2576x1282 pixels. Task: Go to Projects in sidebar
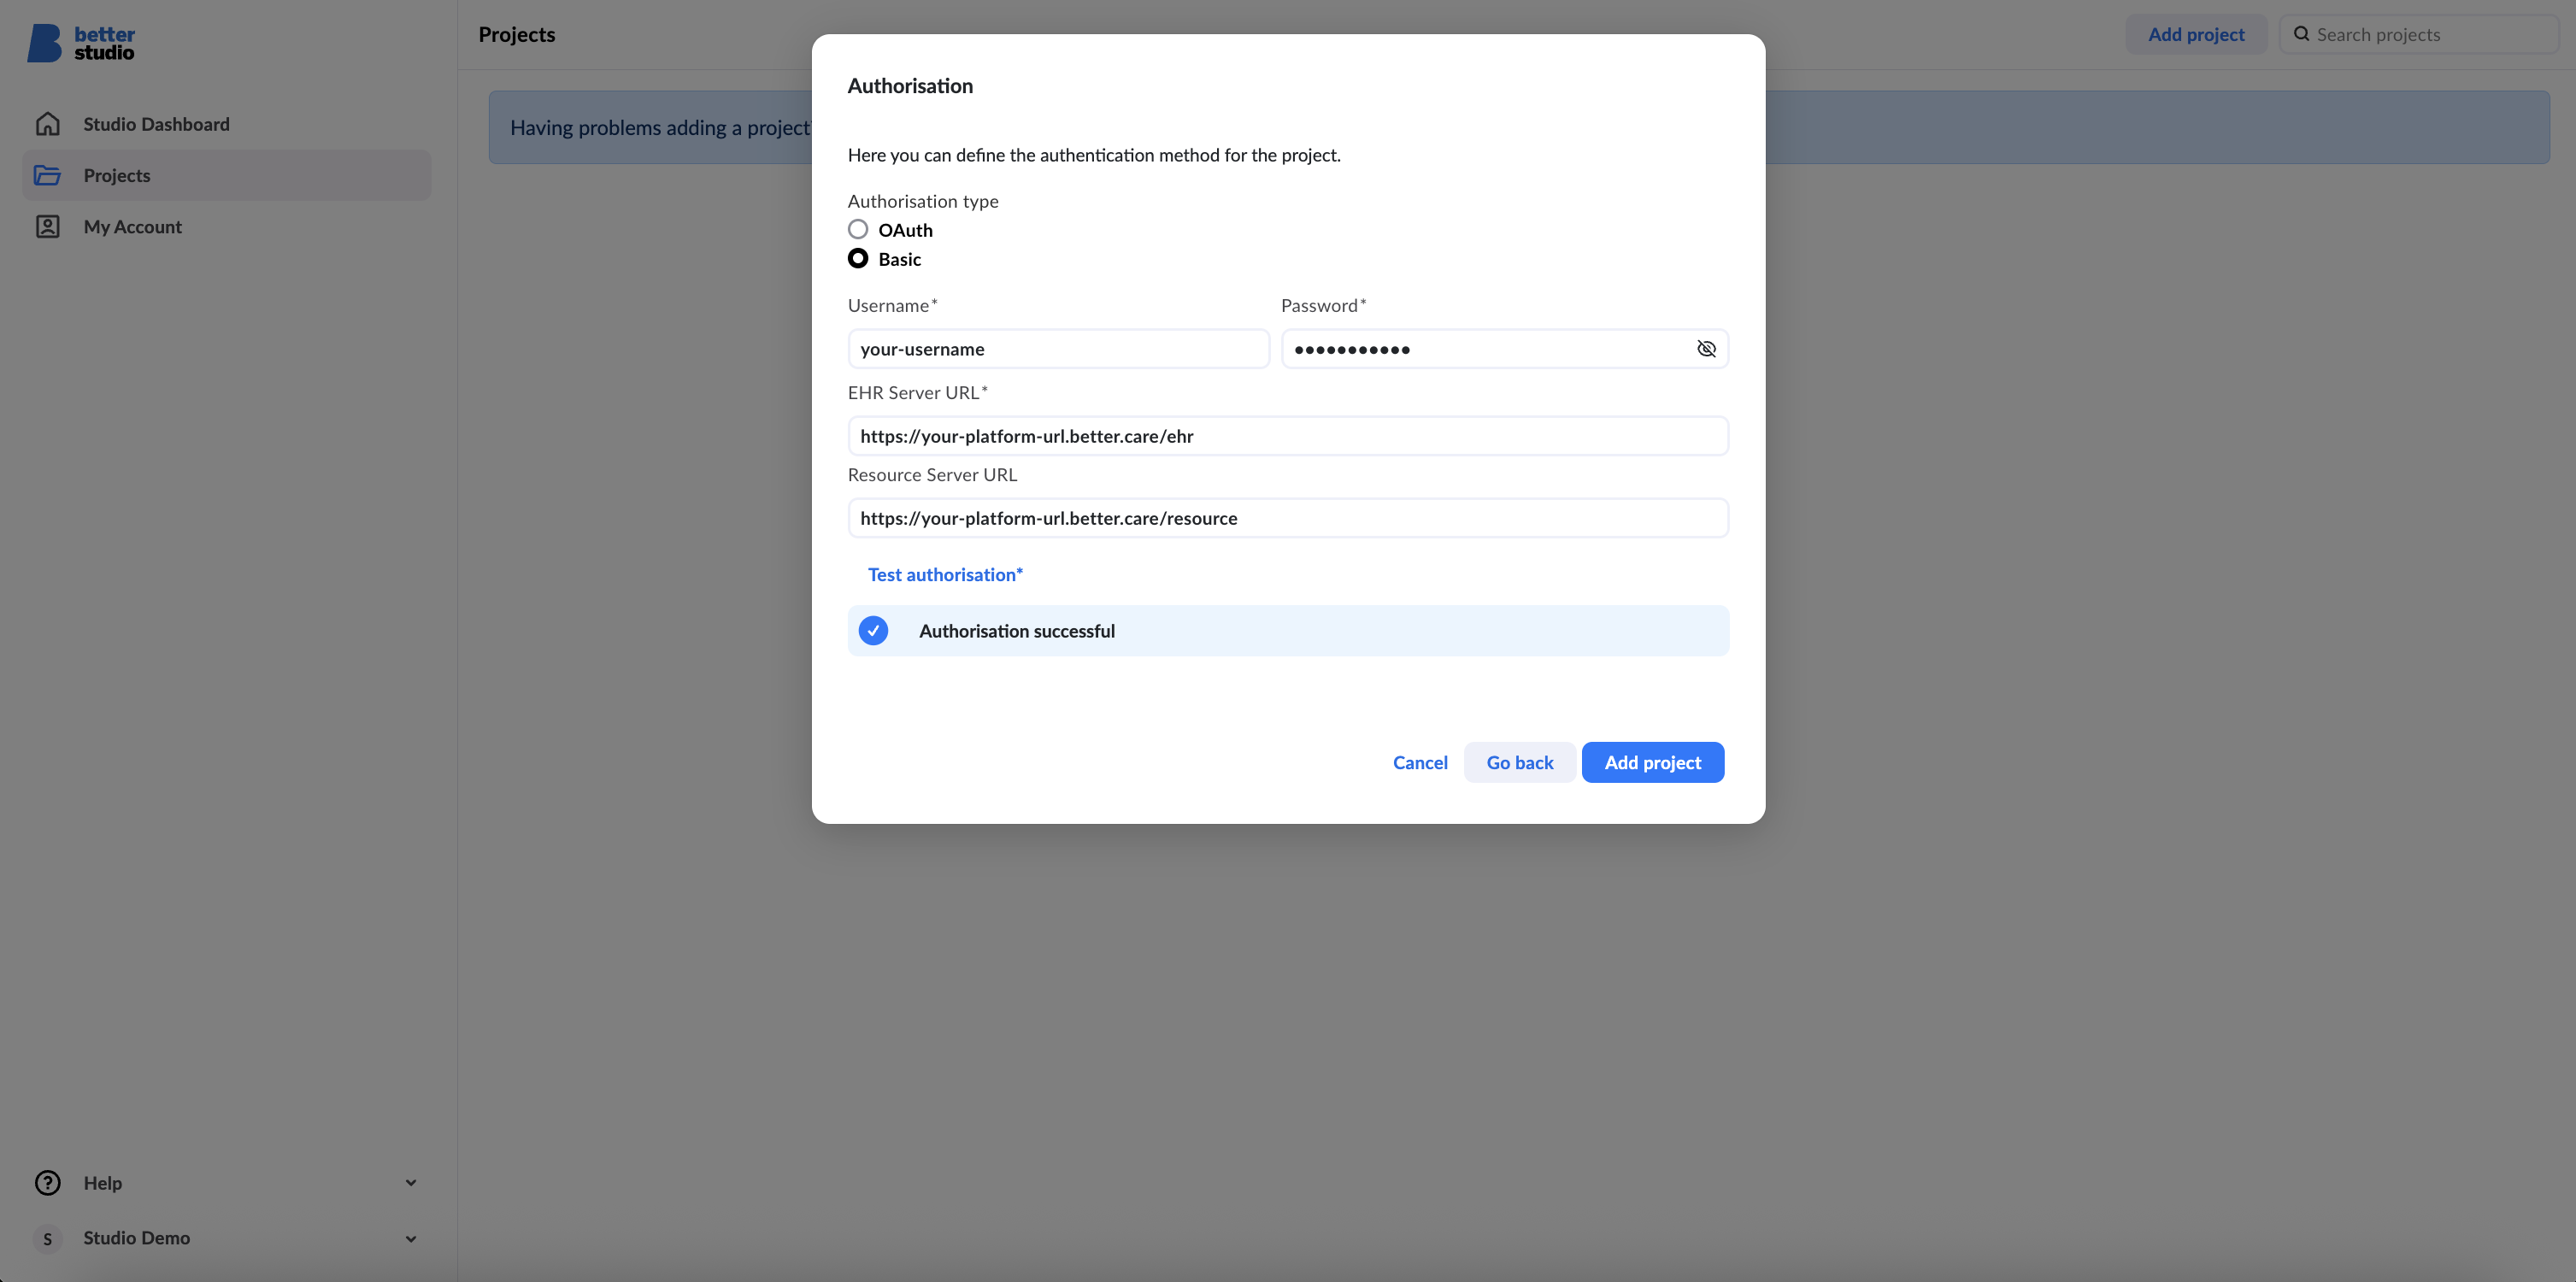tap(227, 175)
